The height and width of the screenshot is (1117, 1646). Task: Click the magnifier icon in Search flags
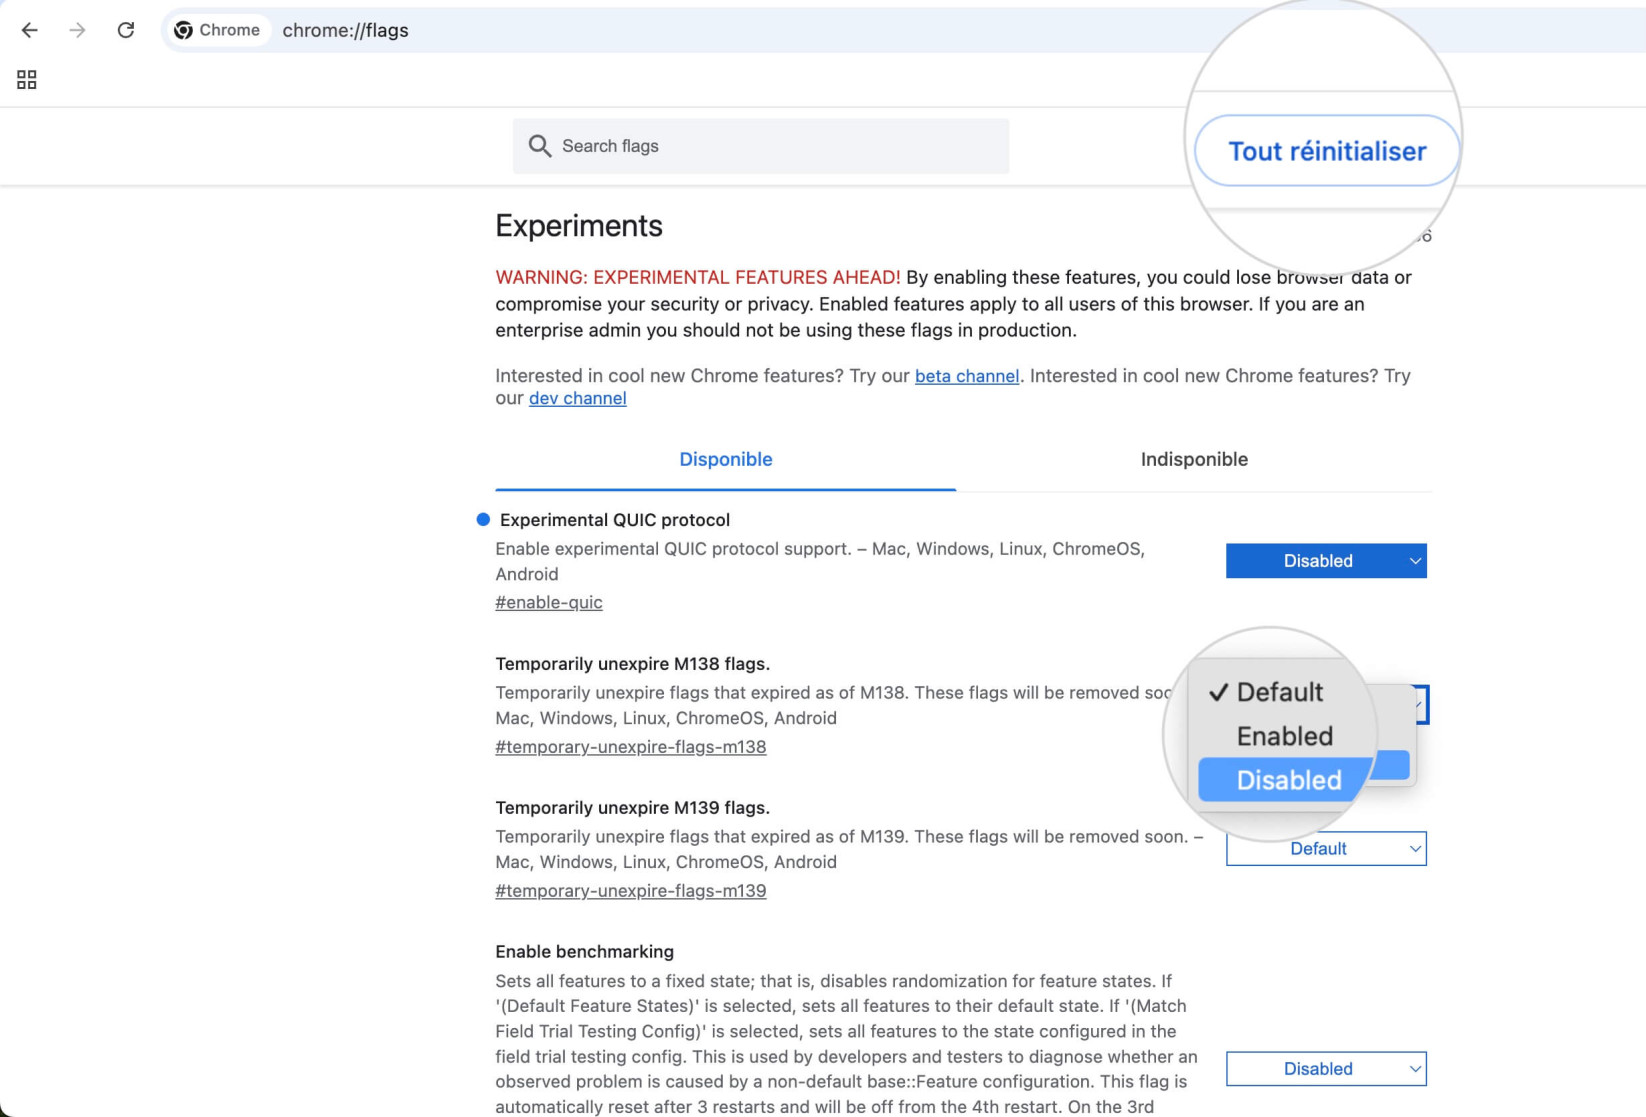coord(540,146)
